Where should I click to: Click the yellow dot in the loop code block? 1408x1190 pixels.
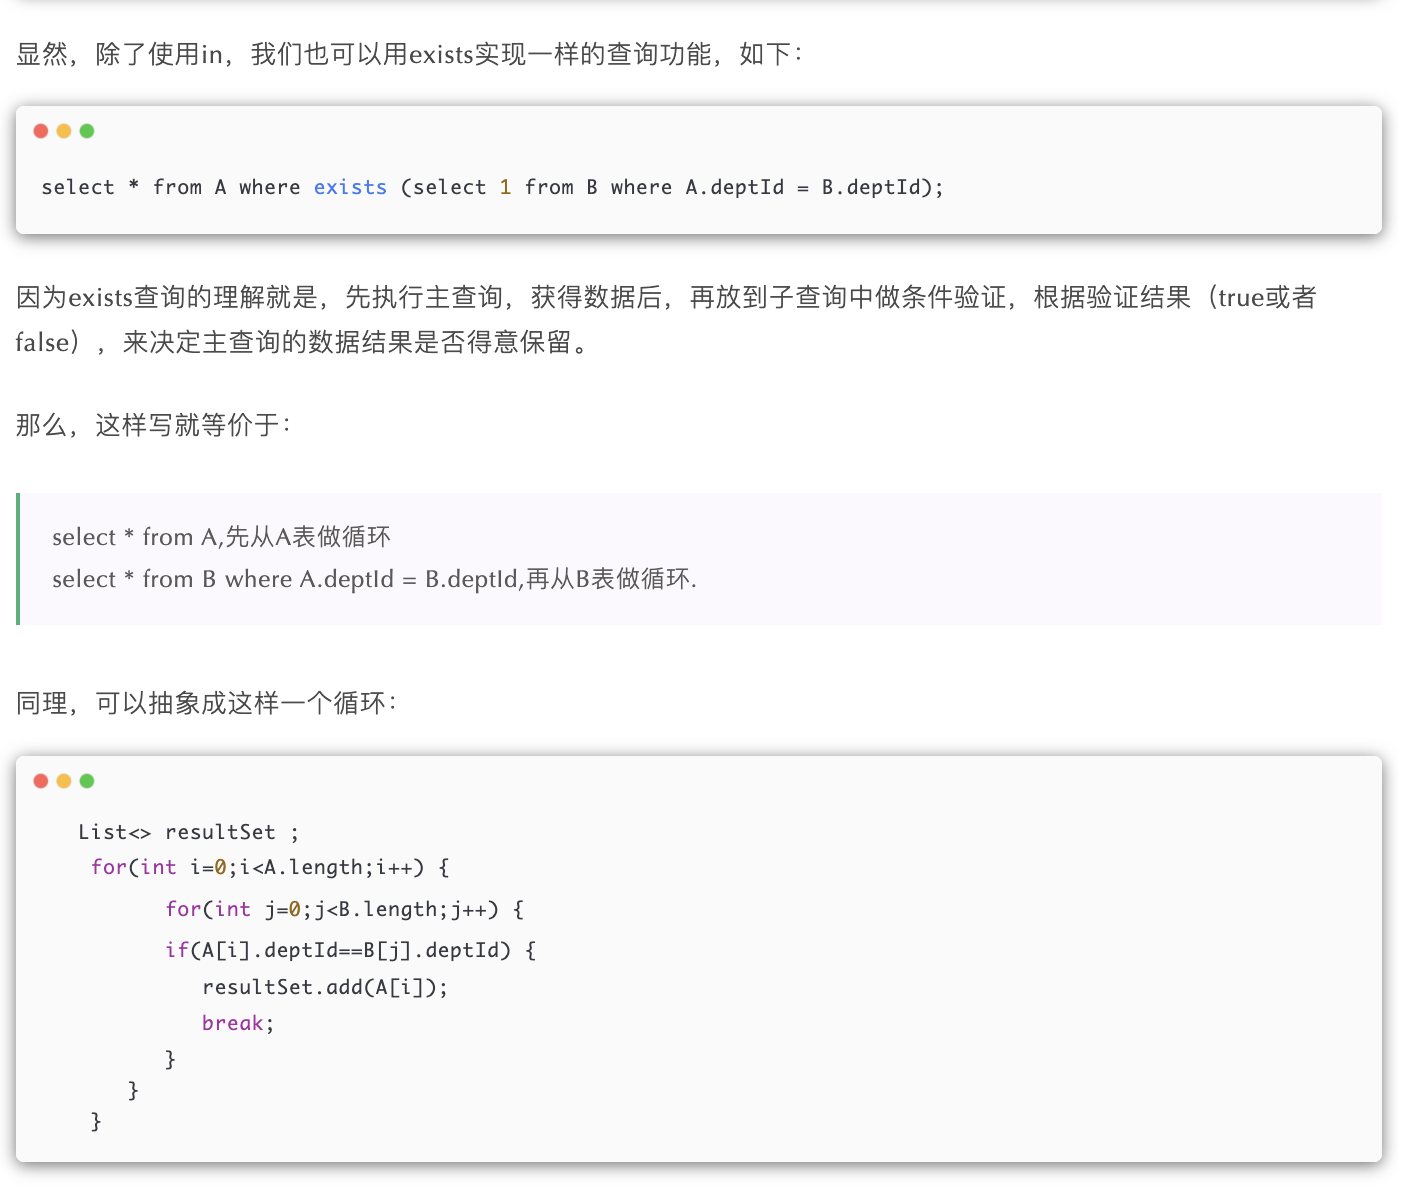(64, 781)
